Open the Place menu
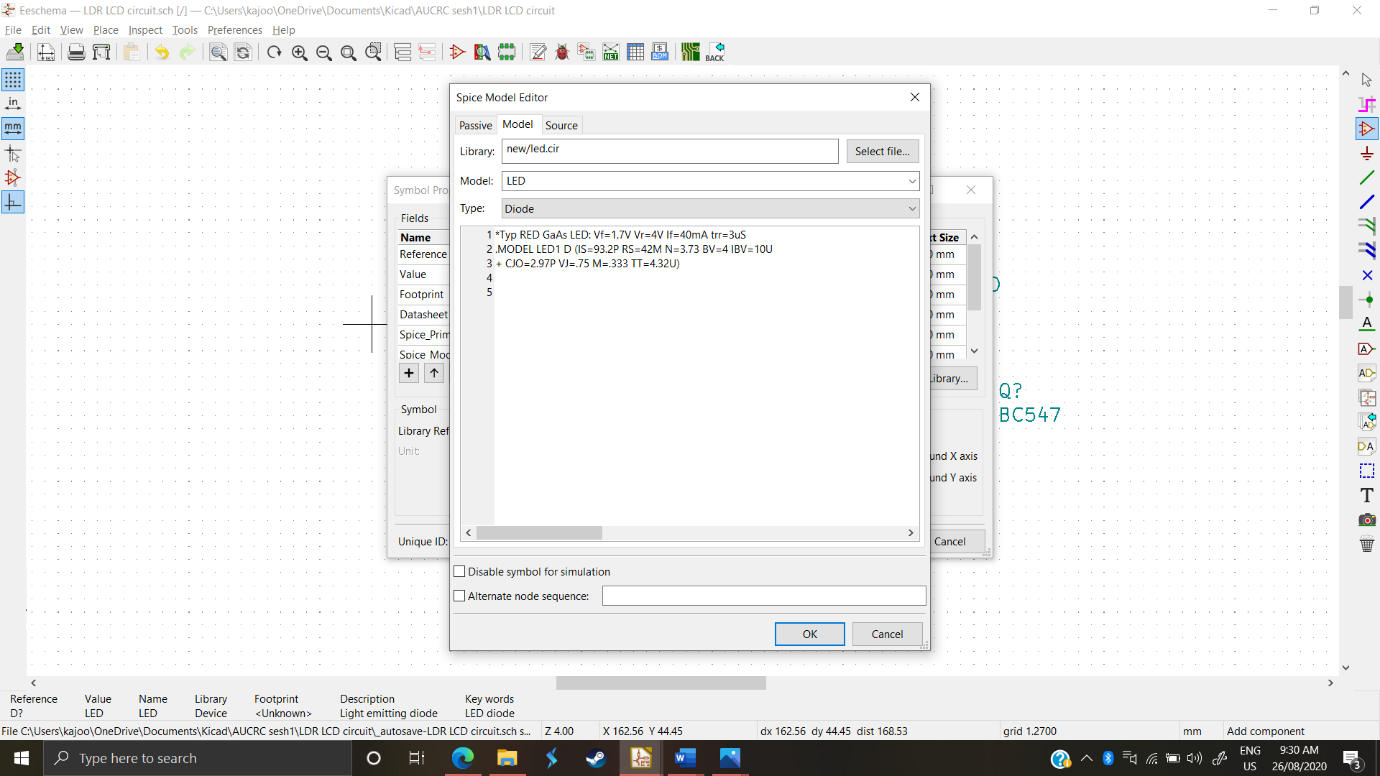The width and height of the screenshot is (1380, 776). coord(105,30)
